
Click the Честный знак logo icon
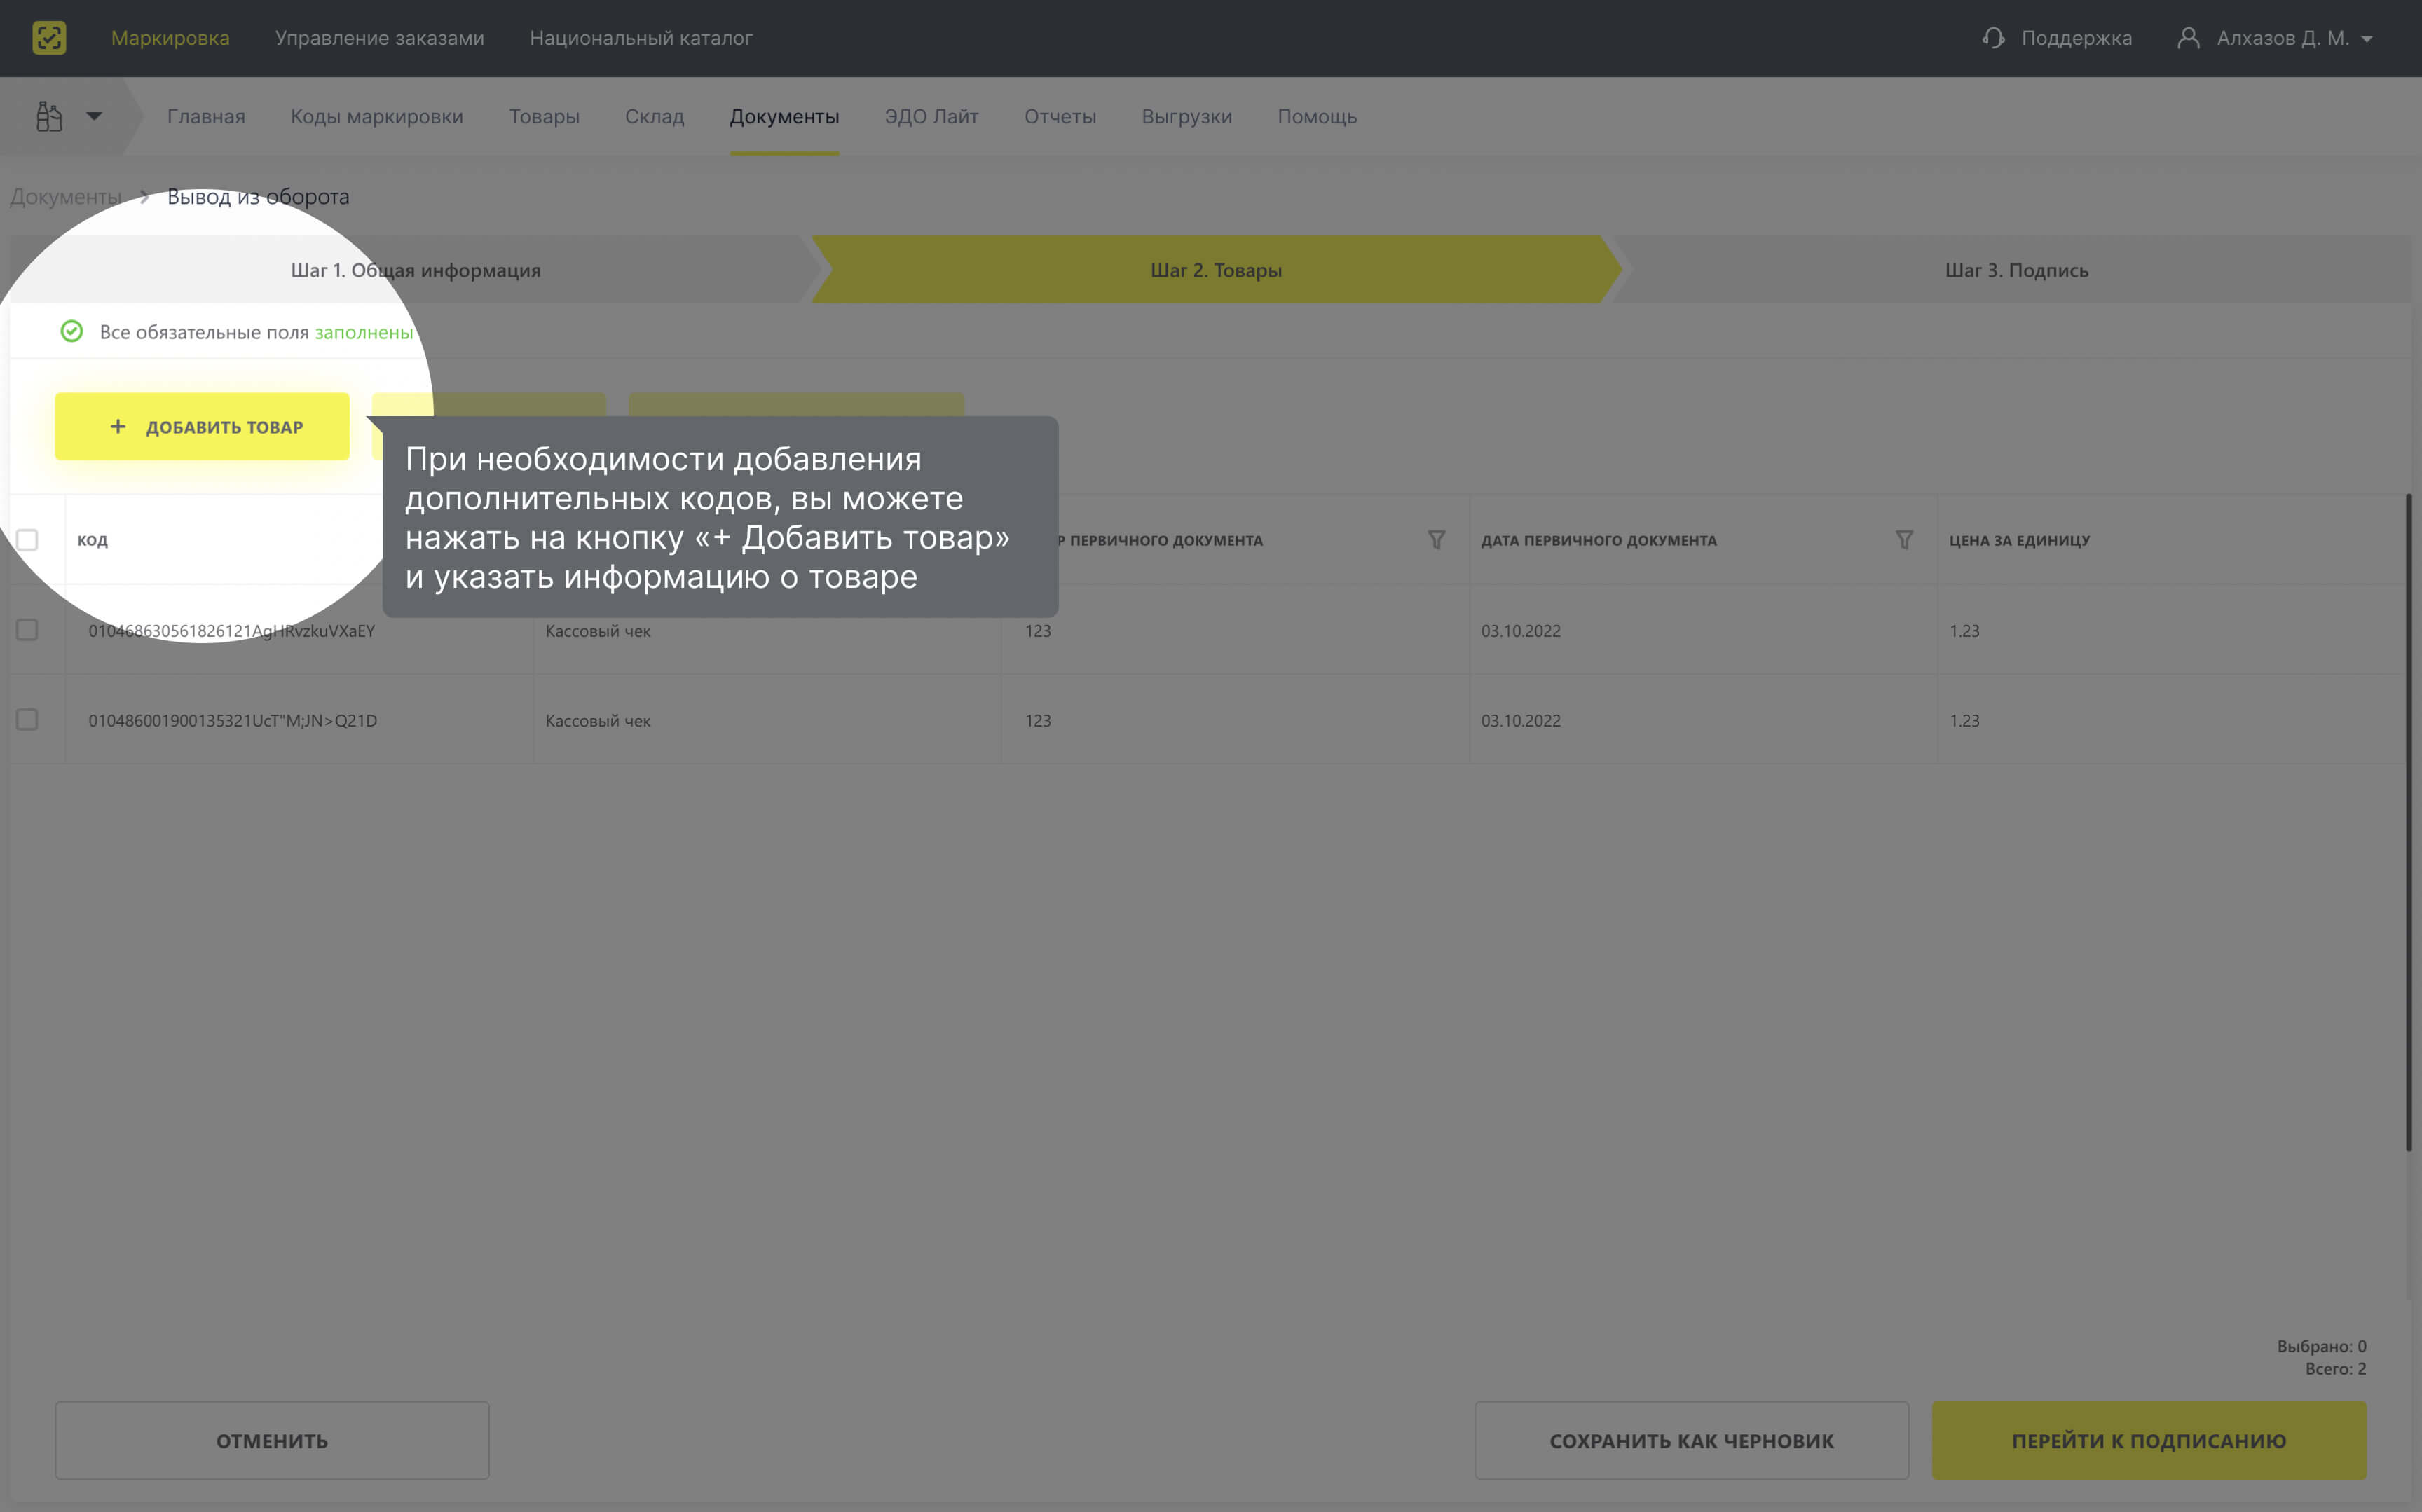49,38
